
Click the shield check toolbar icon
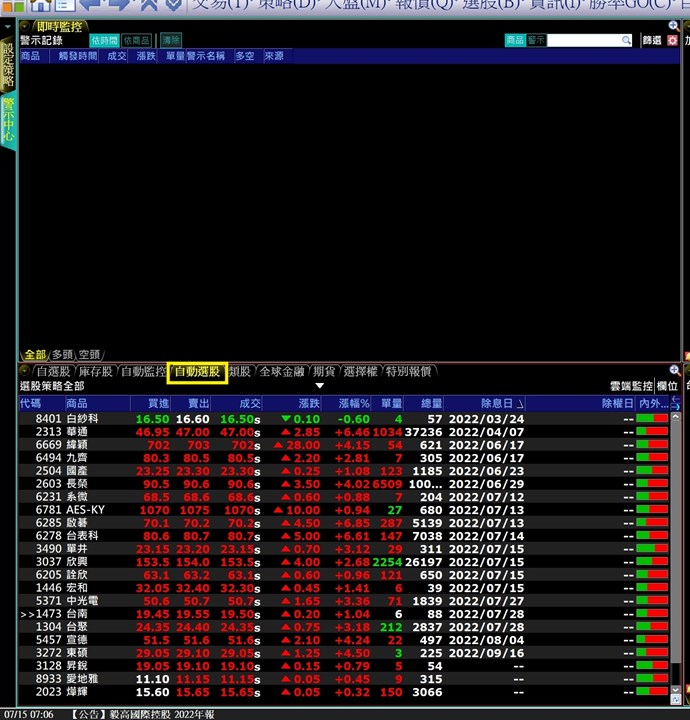[174, 5]
